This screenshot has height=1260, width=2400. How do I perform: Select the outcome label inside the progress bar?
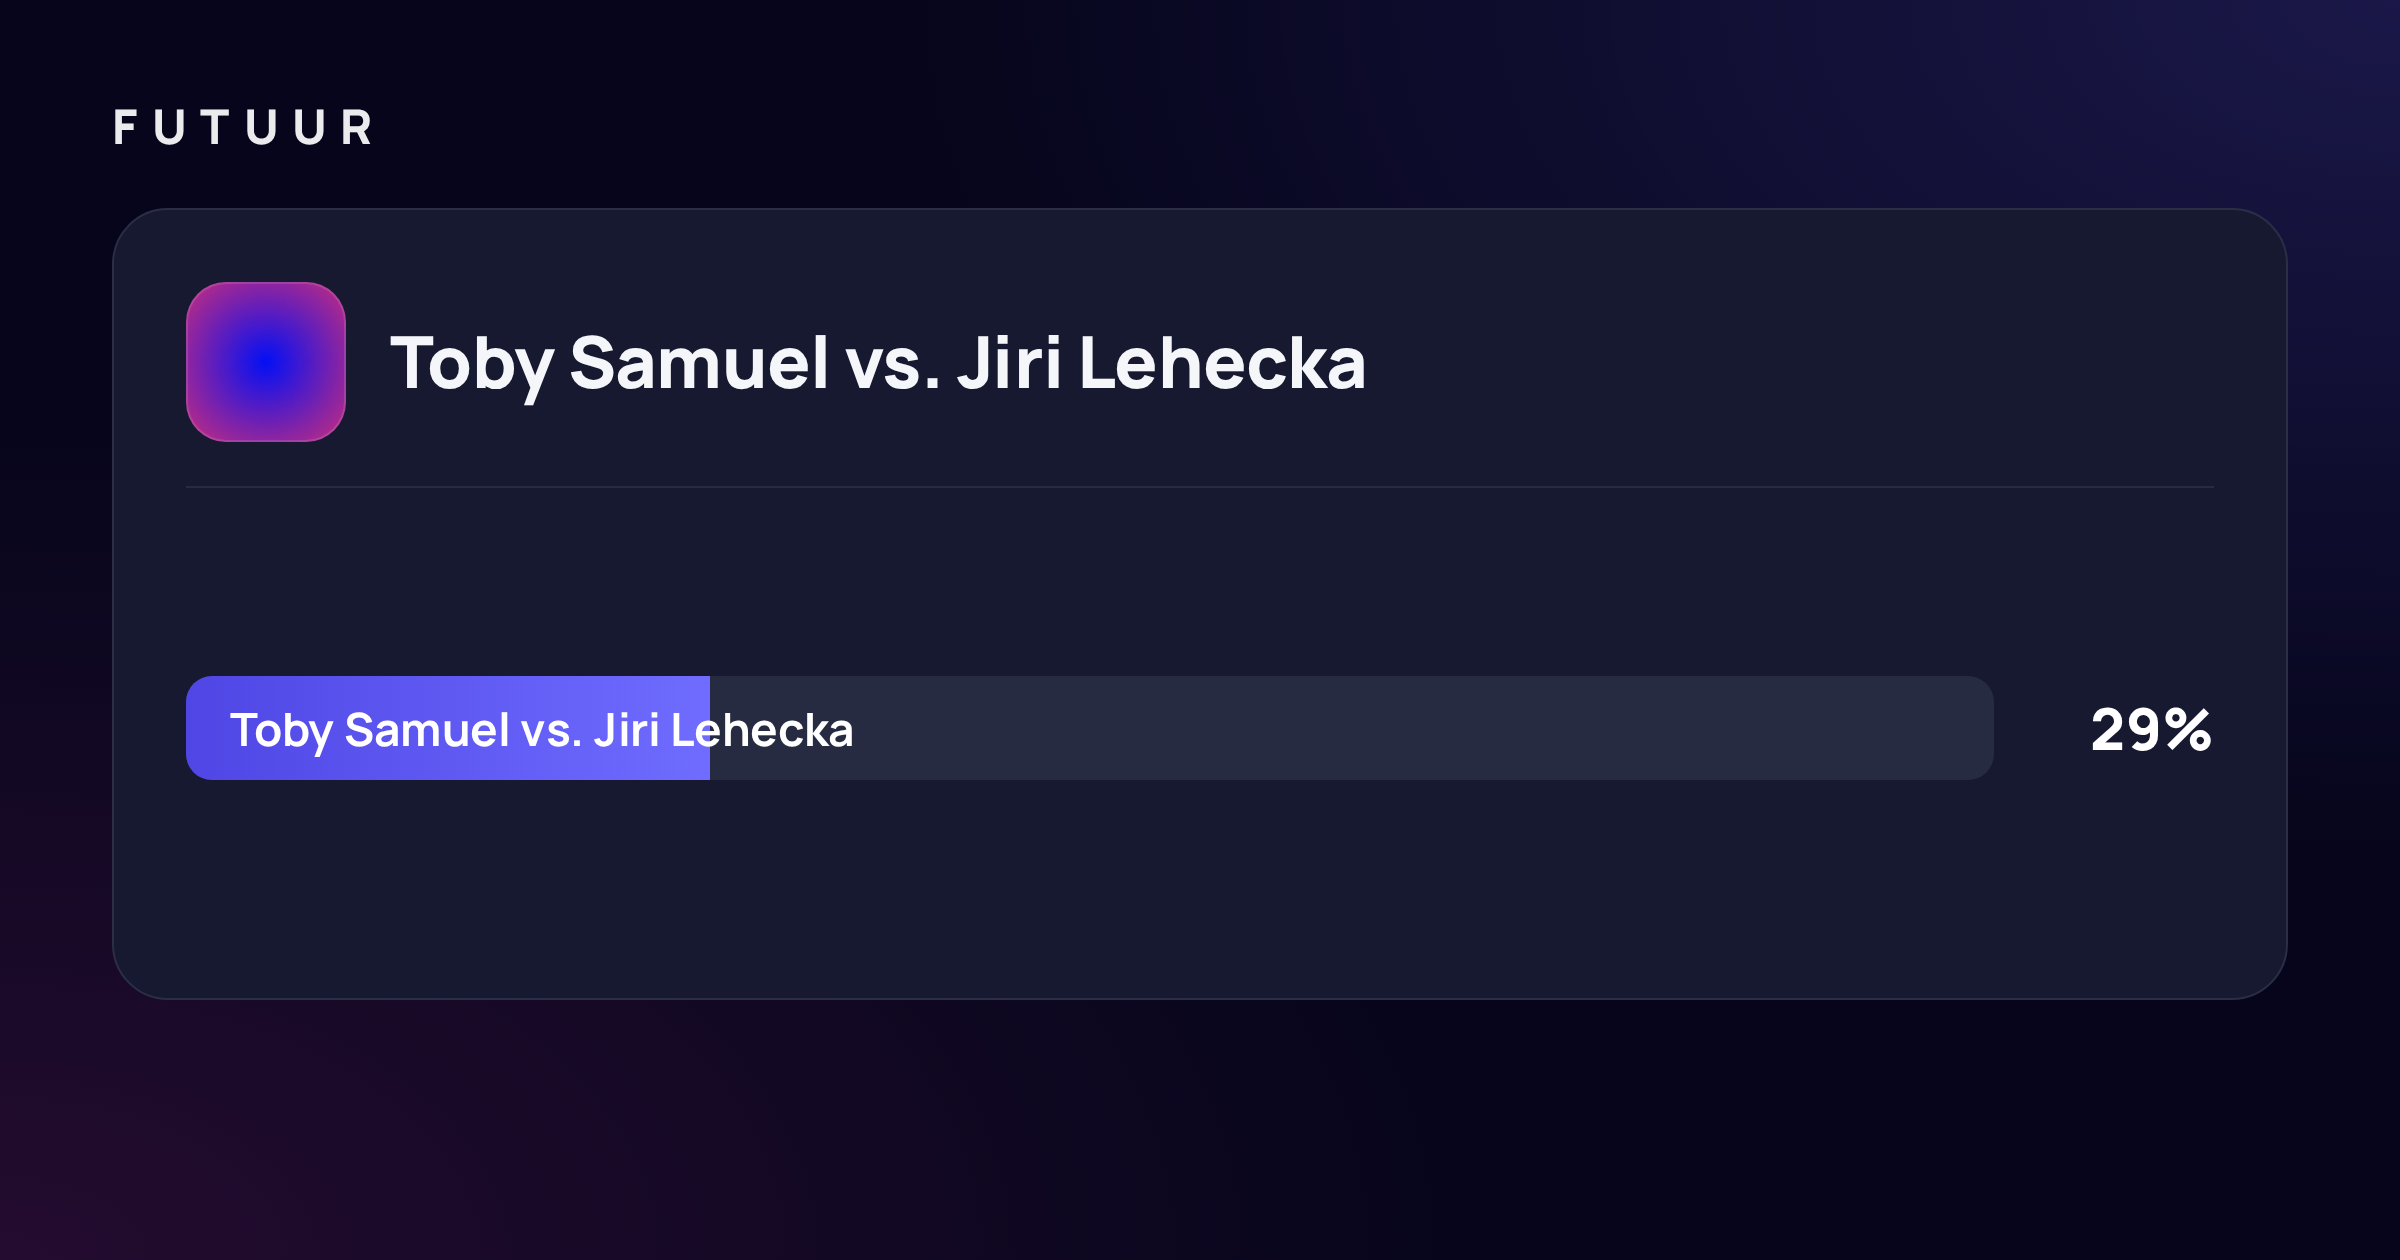541,731
